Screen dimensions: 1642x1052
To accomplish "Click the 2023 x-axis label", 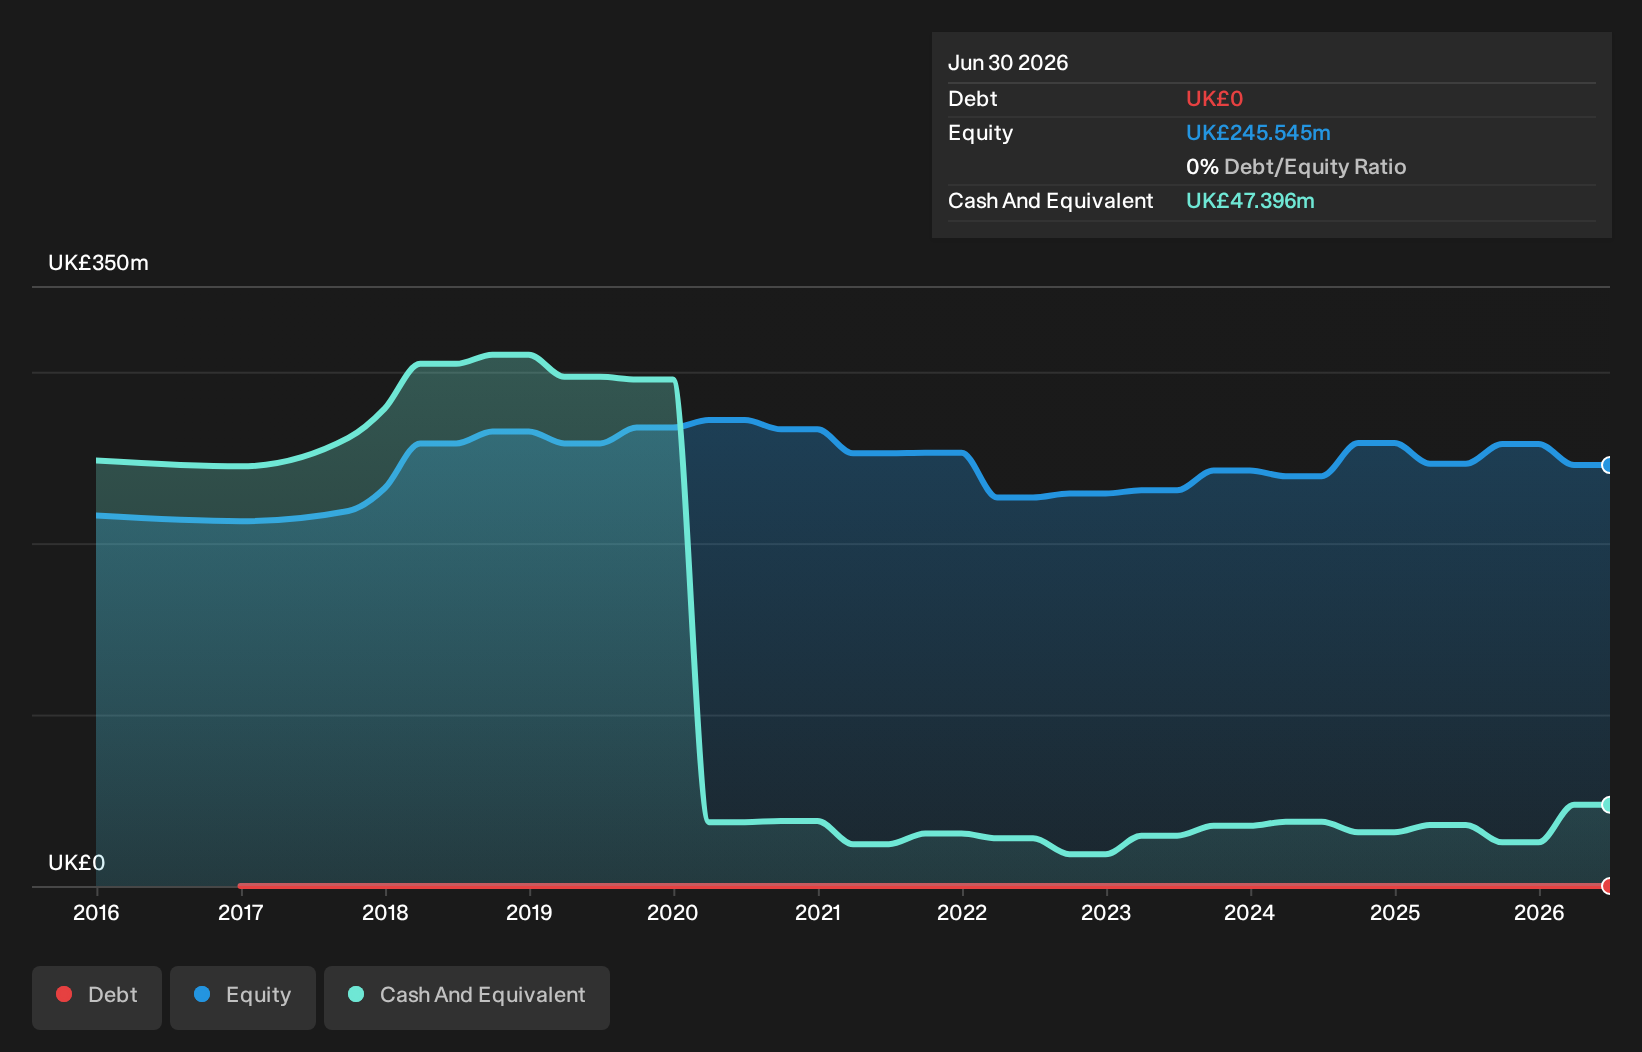I will [x=1106, y=912].
